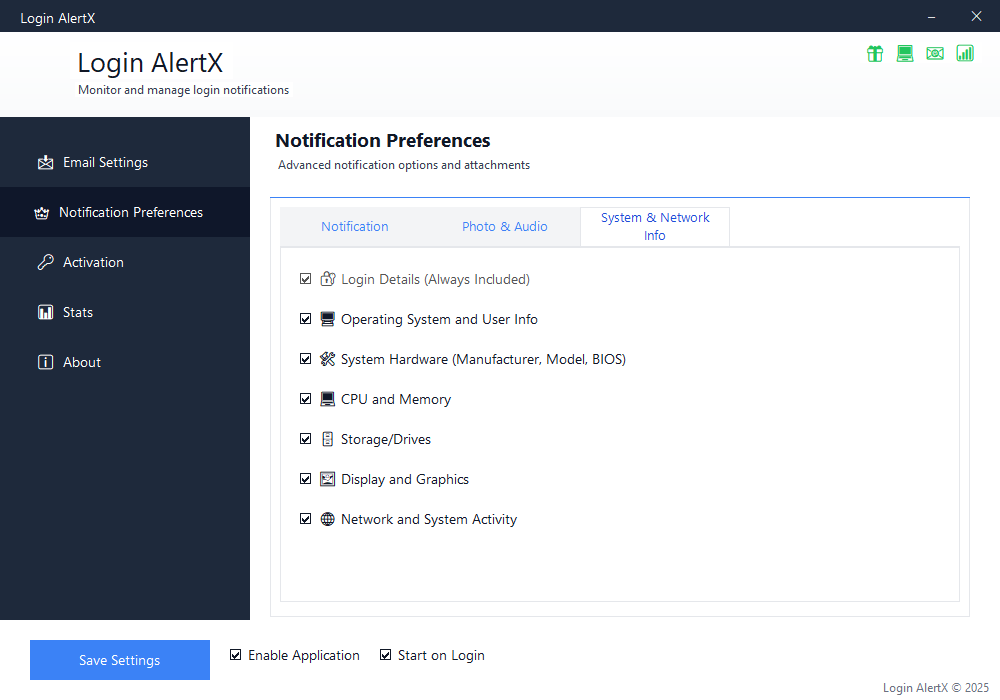Click the Stats chart icon in sidebar

(45, 312)
